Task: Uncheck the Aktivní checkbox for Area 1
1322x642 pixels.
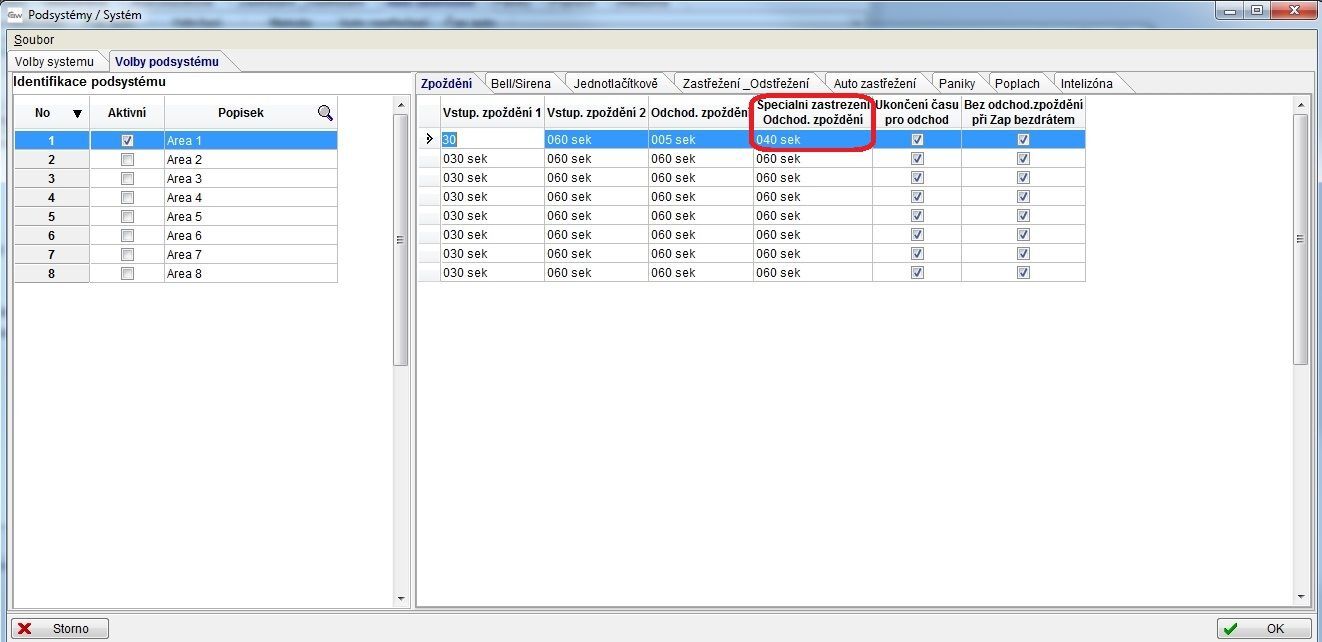Action: [127, 141]
